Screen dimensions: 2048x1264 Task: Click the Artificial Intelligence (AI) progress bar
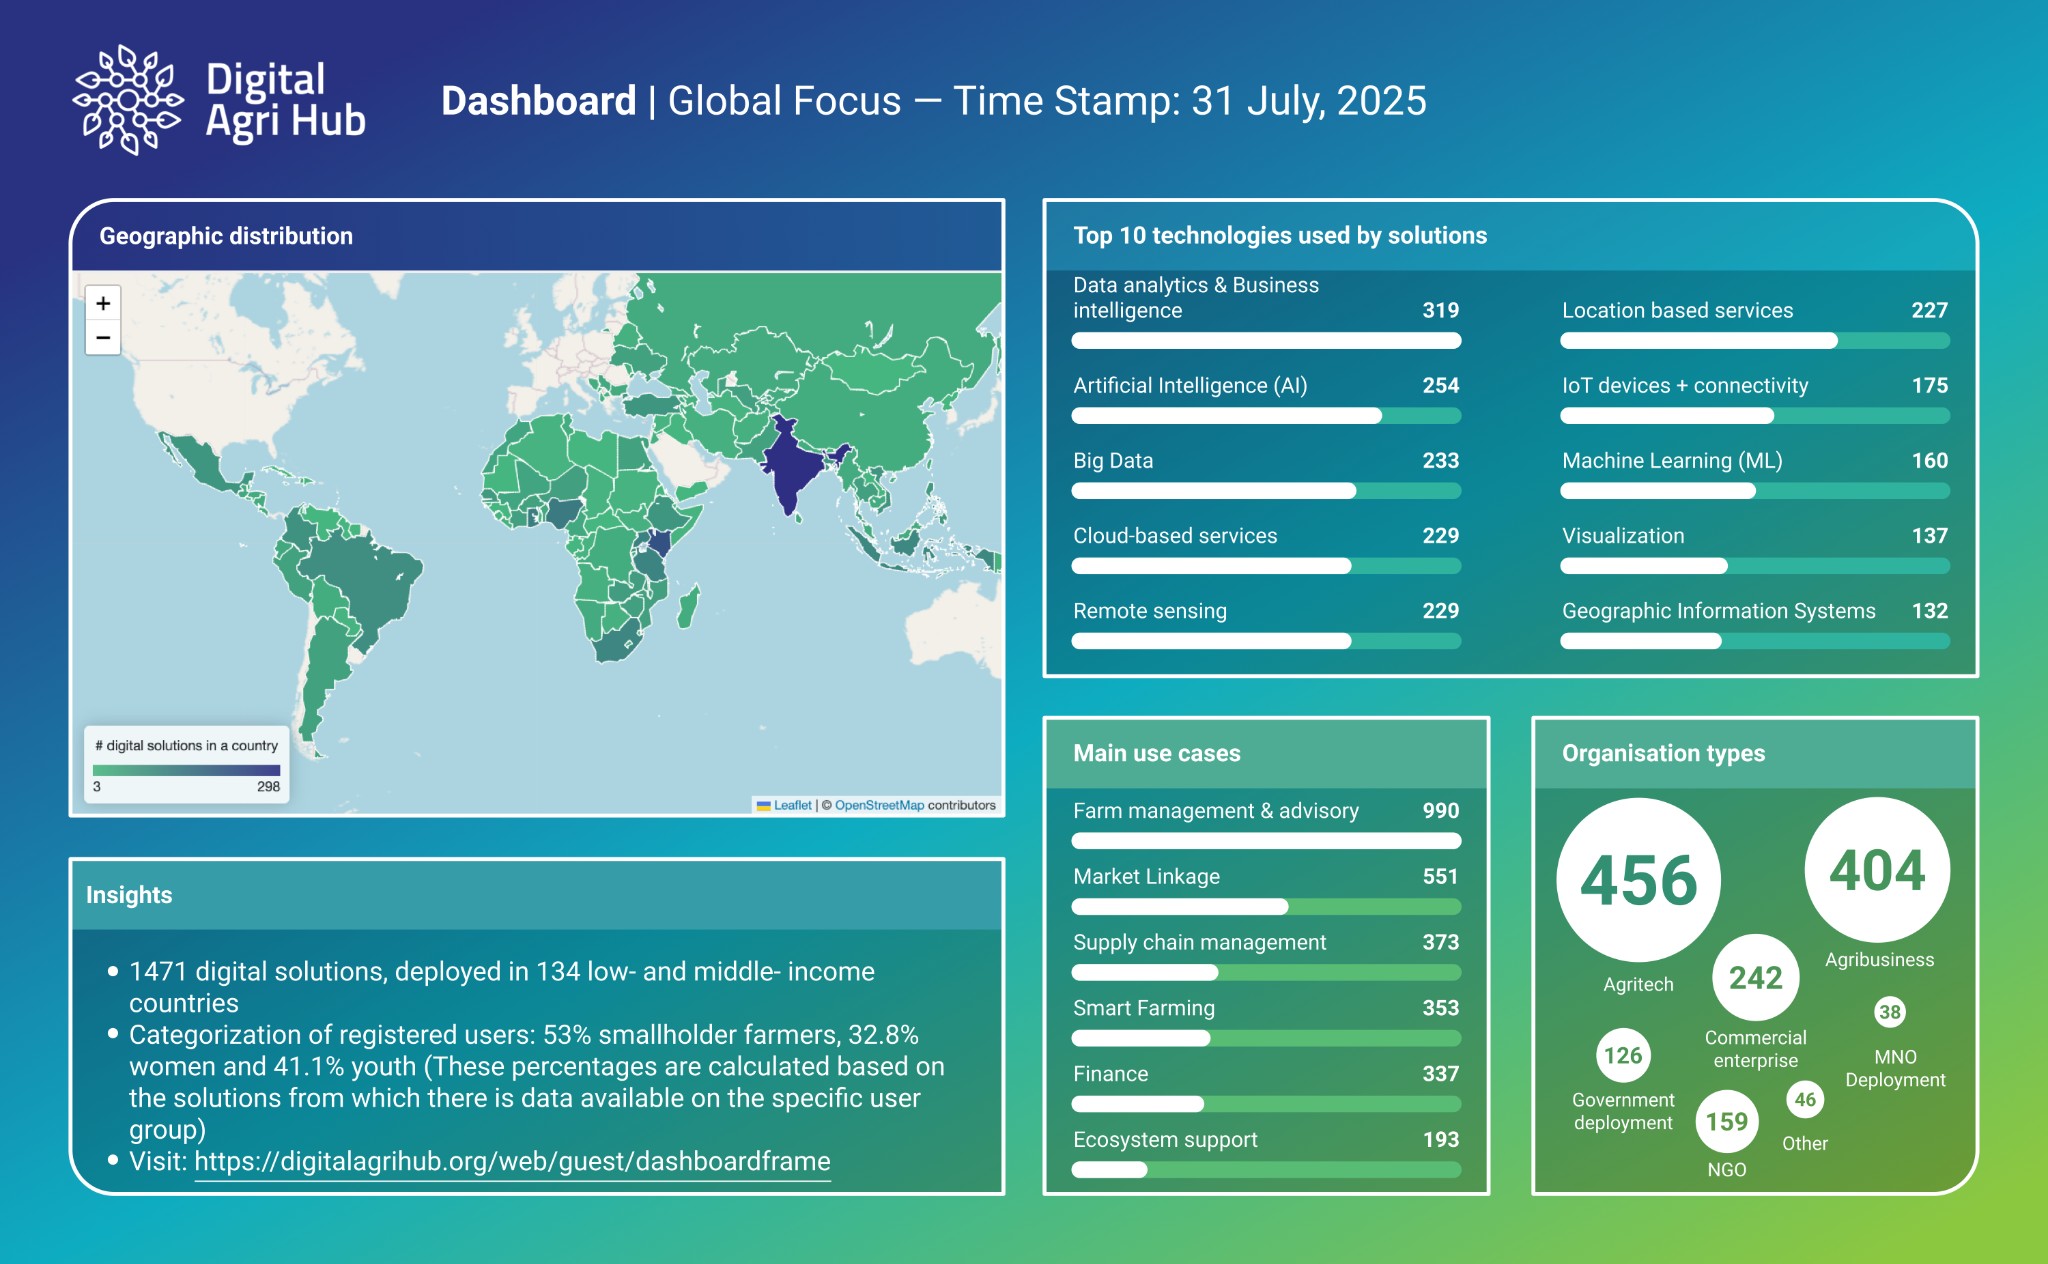pos(1265,416)
